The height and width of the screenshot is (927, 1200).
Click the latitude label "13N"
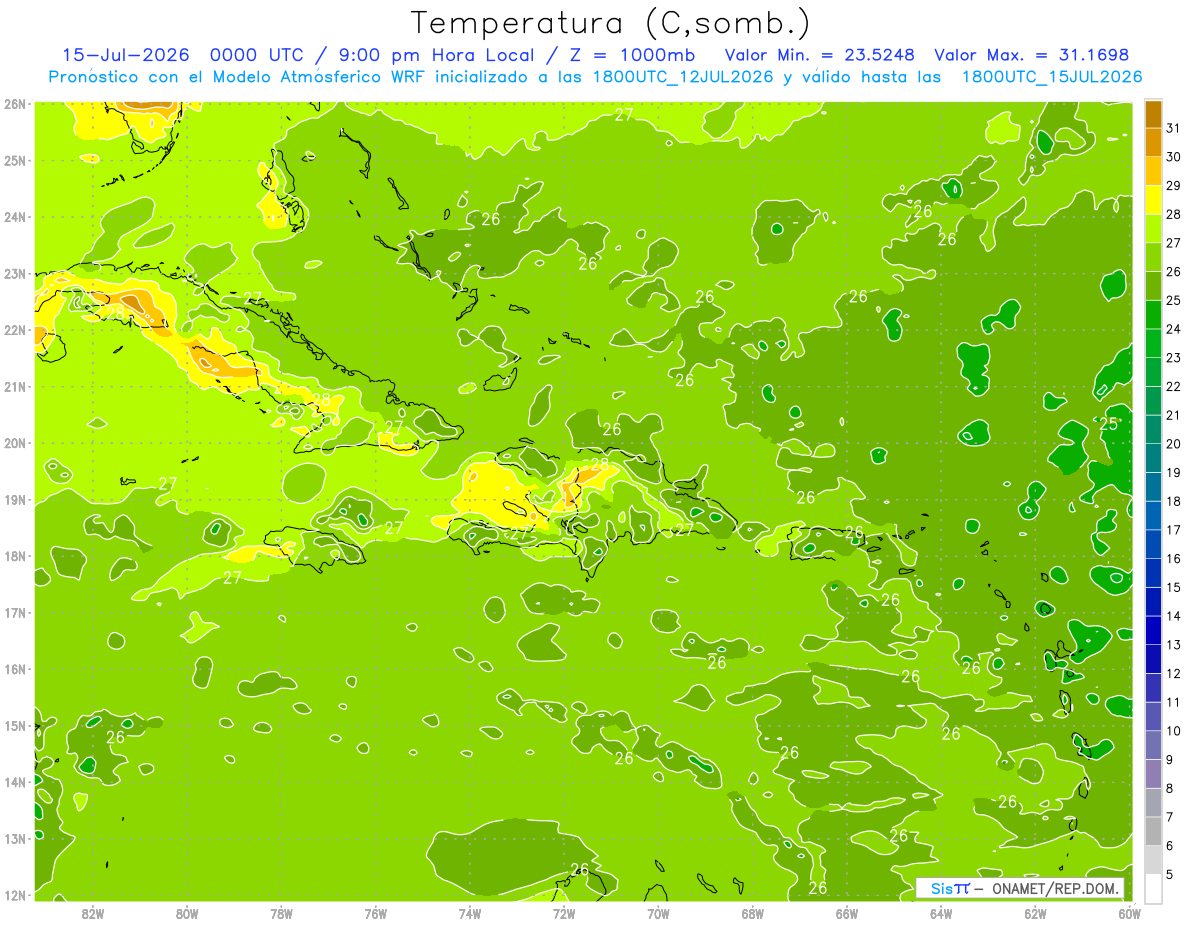(14, 838)
